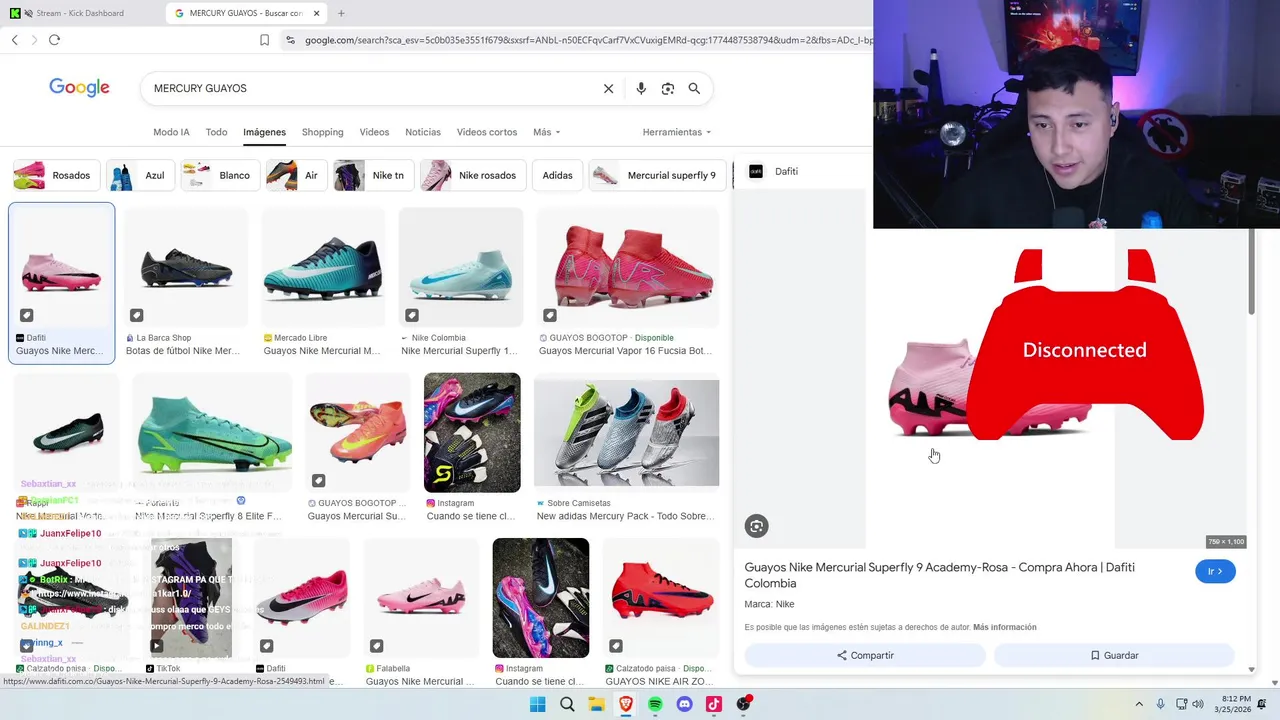The image size is (1280, 720).
Task: Open the Guayos Nike Mercurial Superfly 9 Academy-Rosa title
Action: [x=939, y=575]
